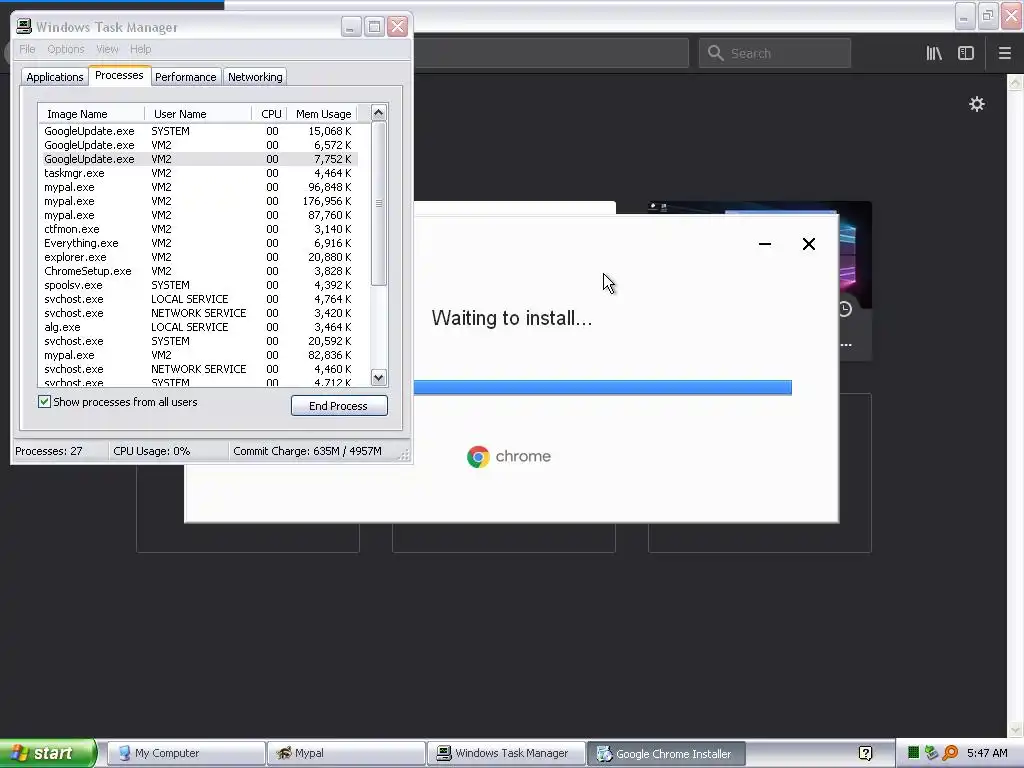The height and width of the screenshot is (768, 1024).
Task: Open the Task Manager File menu
Action: pos(27,49)
